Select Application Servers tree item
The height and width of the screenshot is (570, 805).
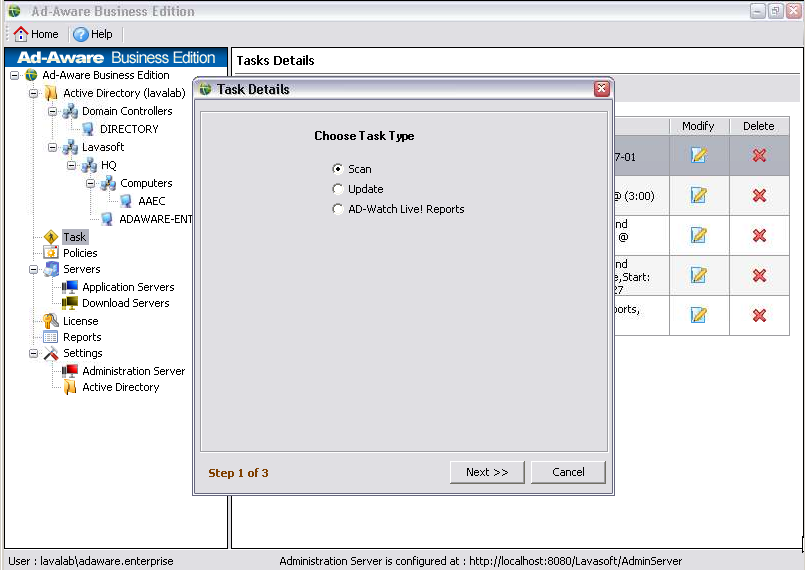coord(128,287)
